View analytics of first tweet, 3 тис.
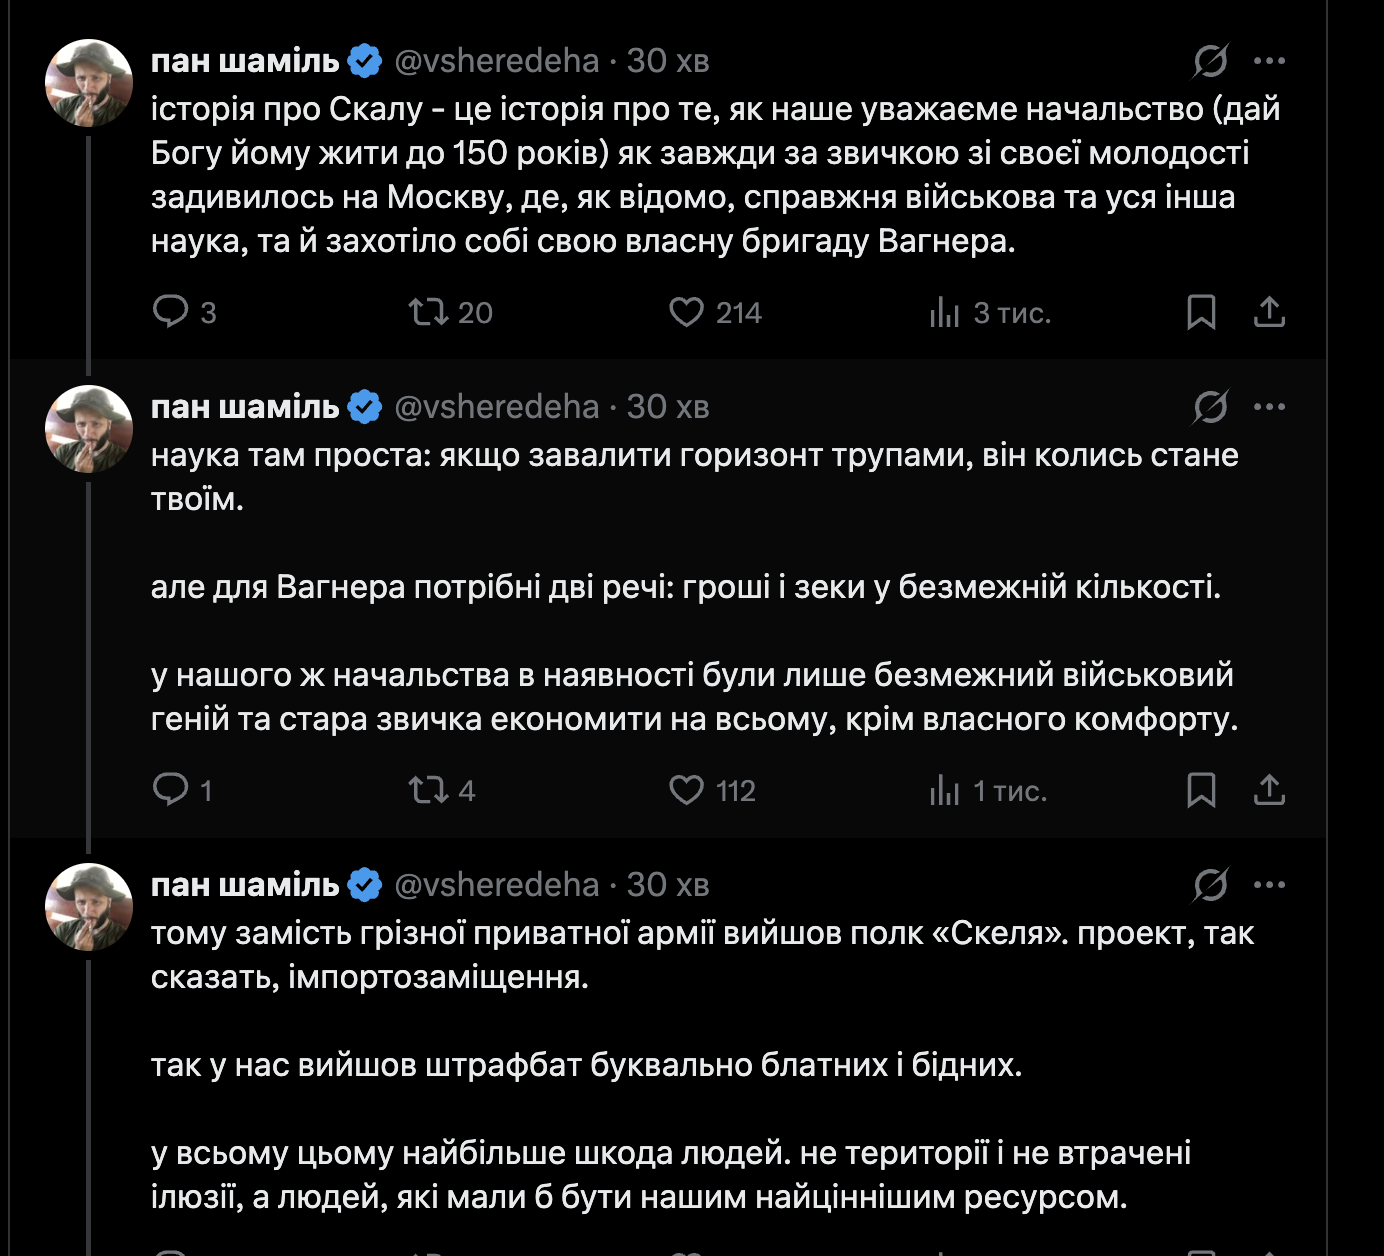Image resolution: width=1384 pixels, height=1256 pixels. point(944,312)
